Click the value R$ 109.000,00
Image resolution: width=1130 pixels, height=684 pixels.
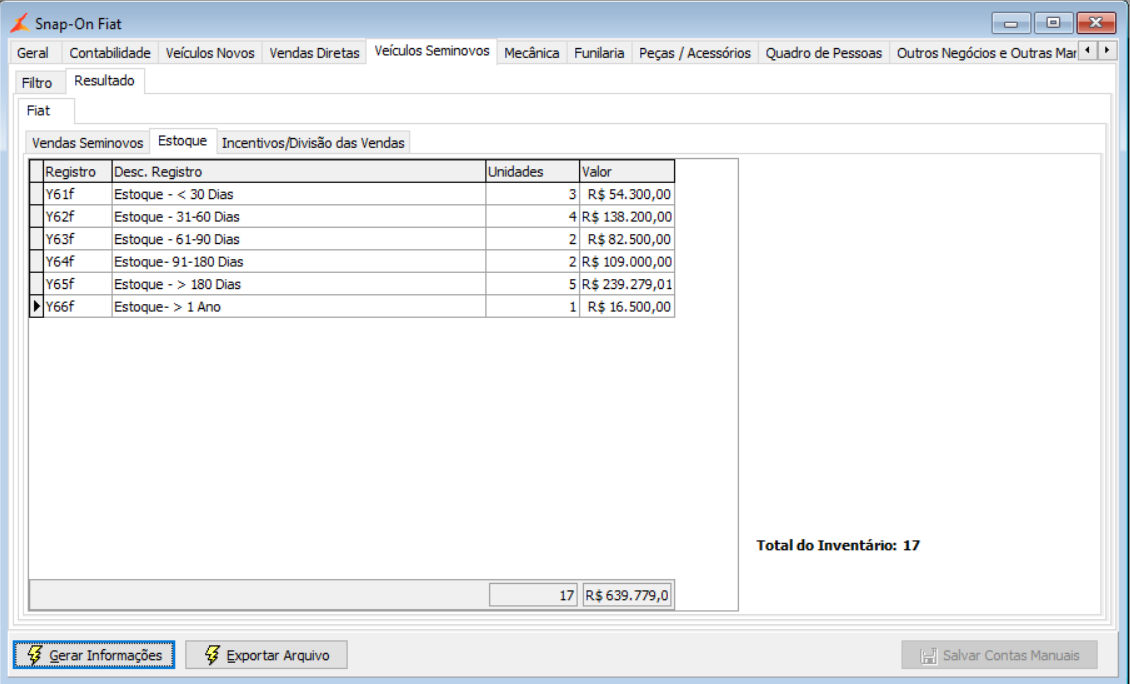pyautogui.click(x=627, y=261)
